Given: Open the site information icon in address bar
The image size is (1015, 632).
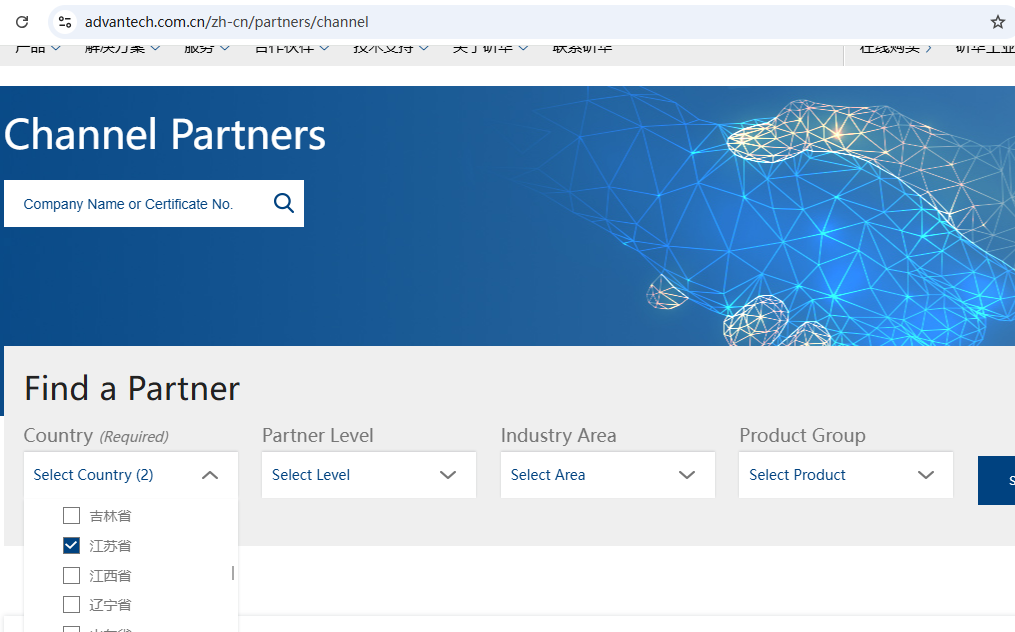Looking at the screenshot, I should (x=65, y=21).
